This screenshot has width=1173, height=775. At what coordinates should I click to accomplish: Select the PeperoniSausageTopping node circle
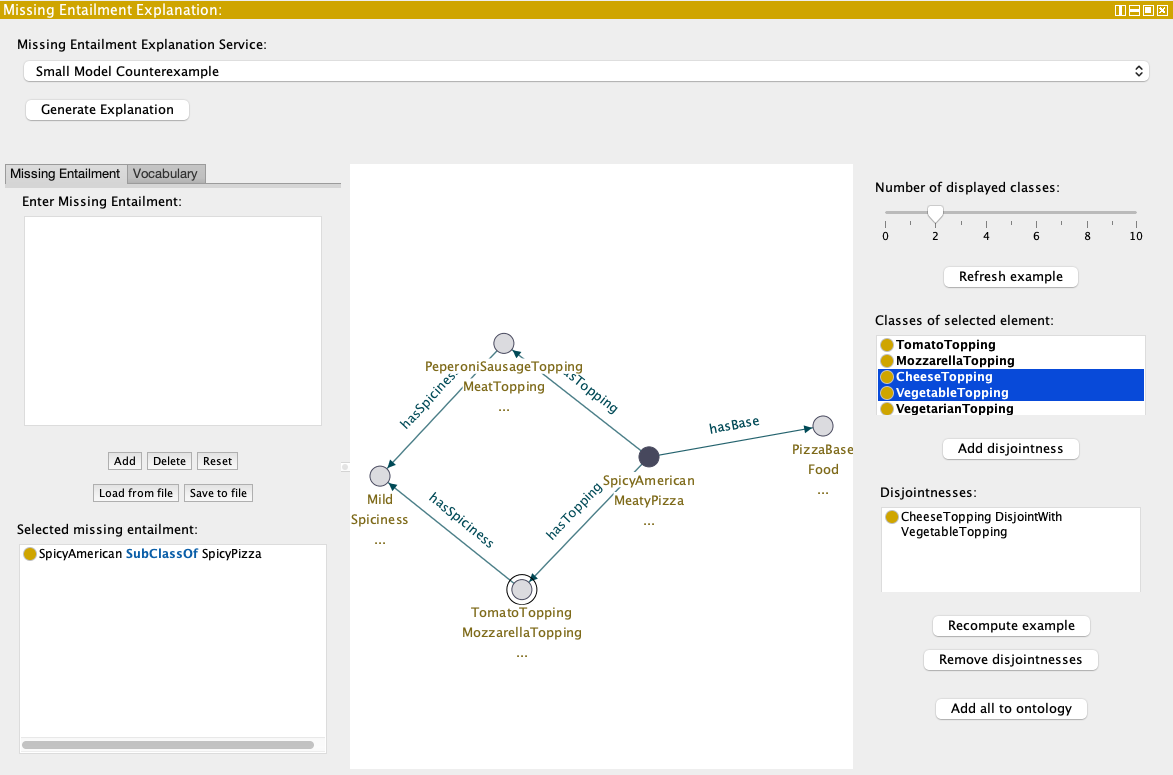tap(503, 343)
